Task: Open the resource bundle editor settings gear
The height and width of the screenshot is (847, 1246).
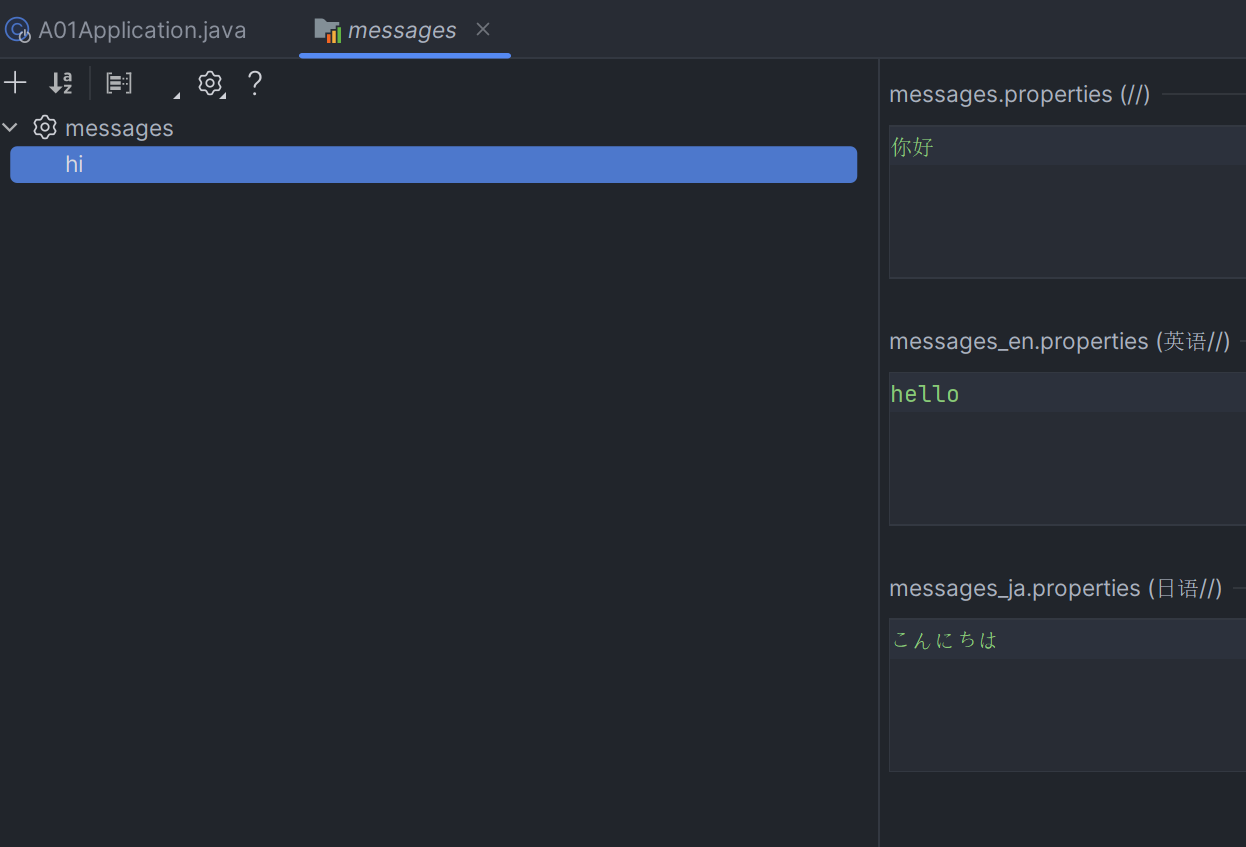Action: [209, 83]
